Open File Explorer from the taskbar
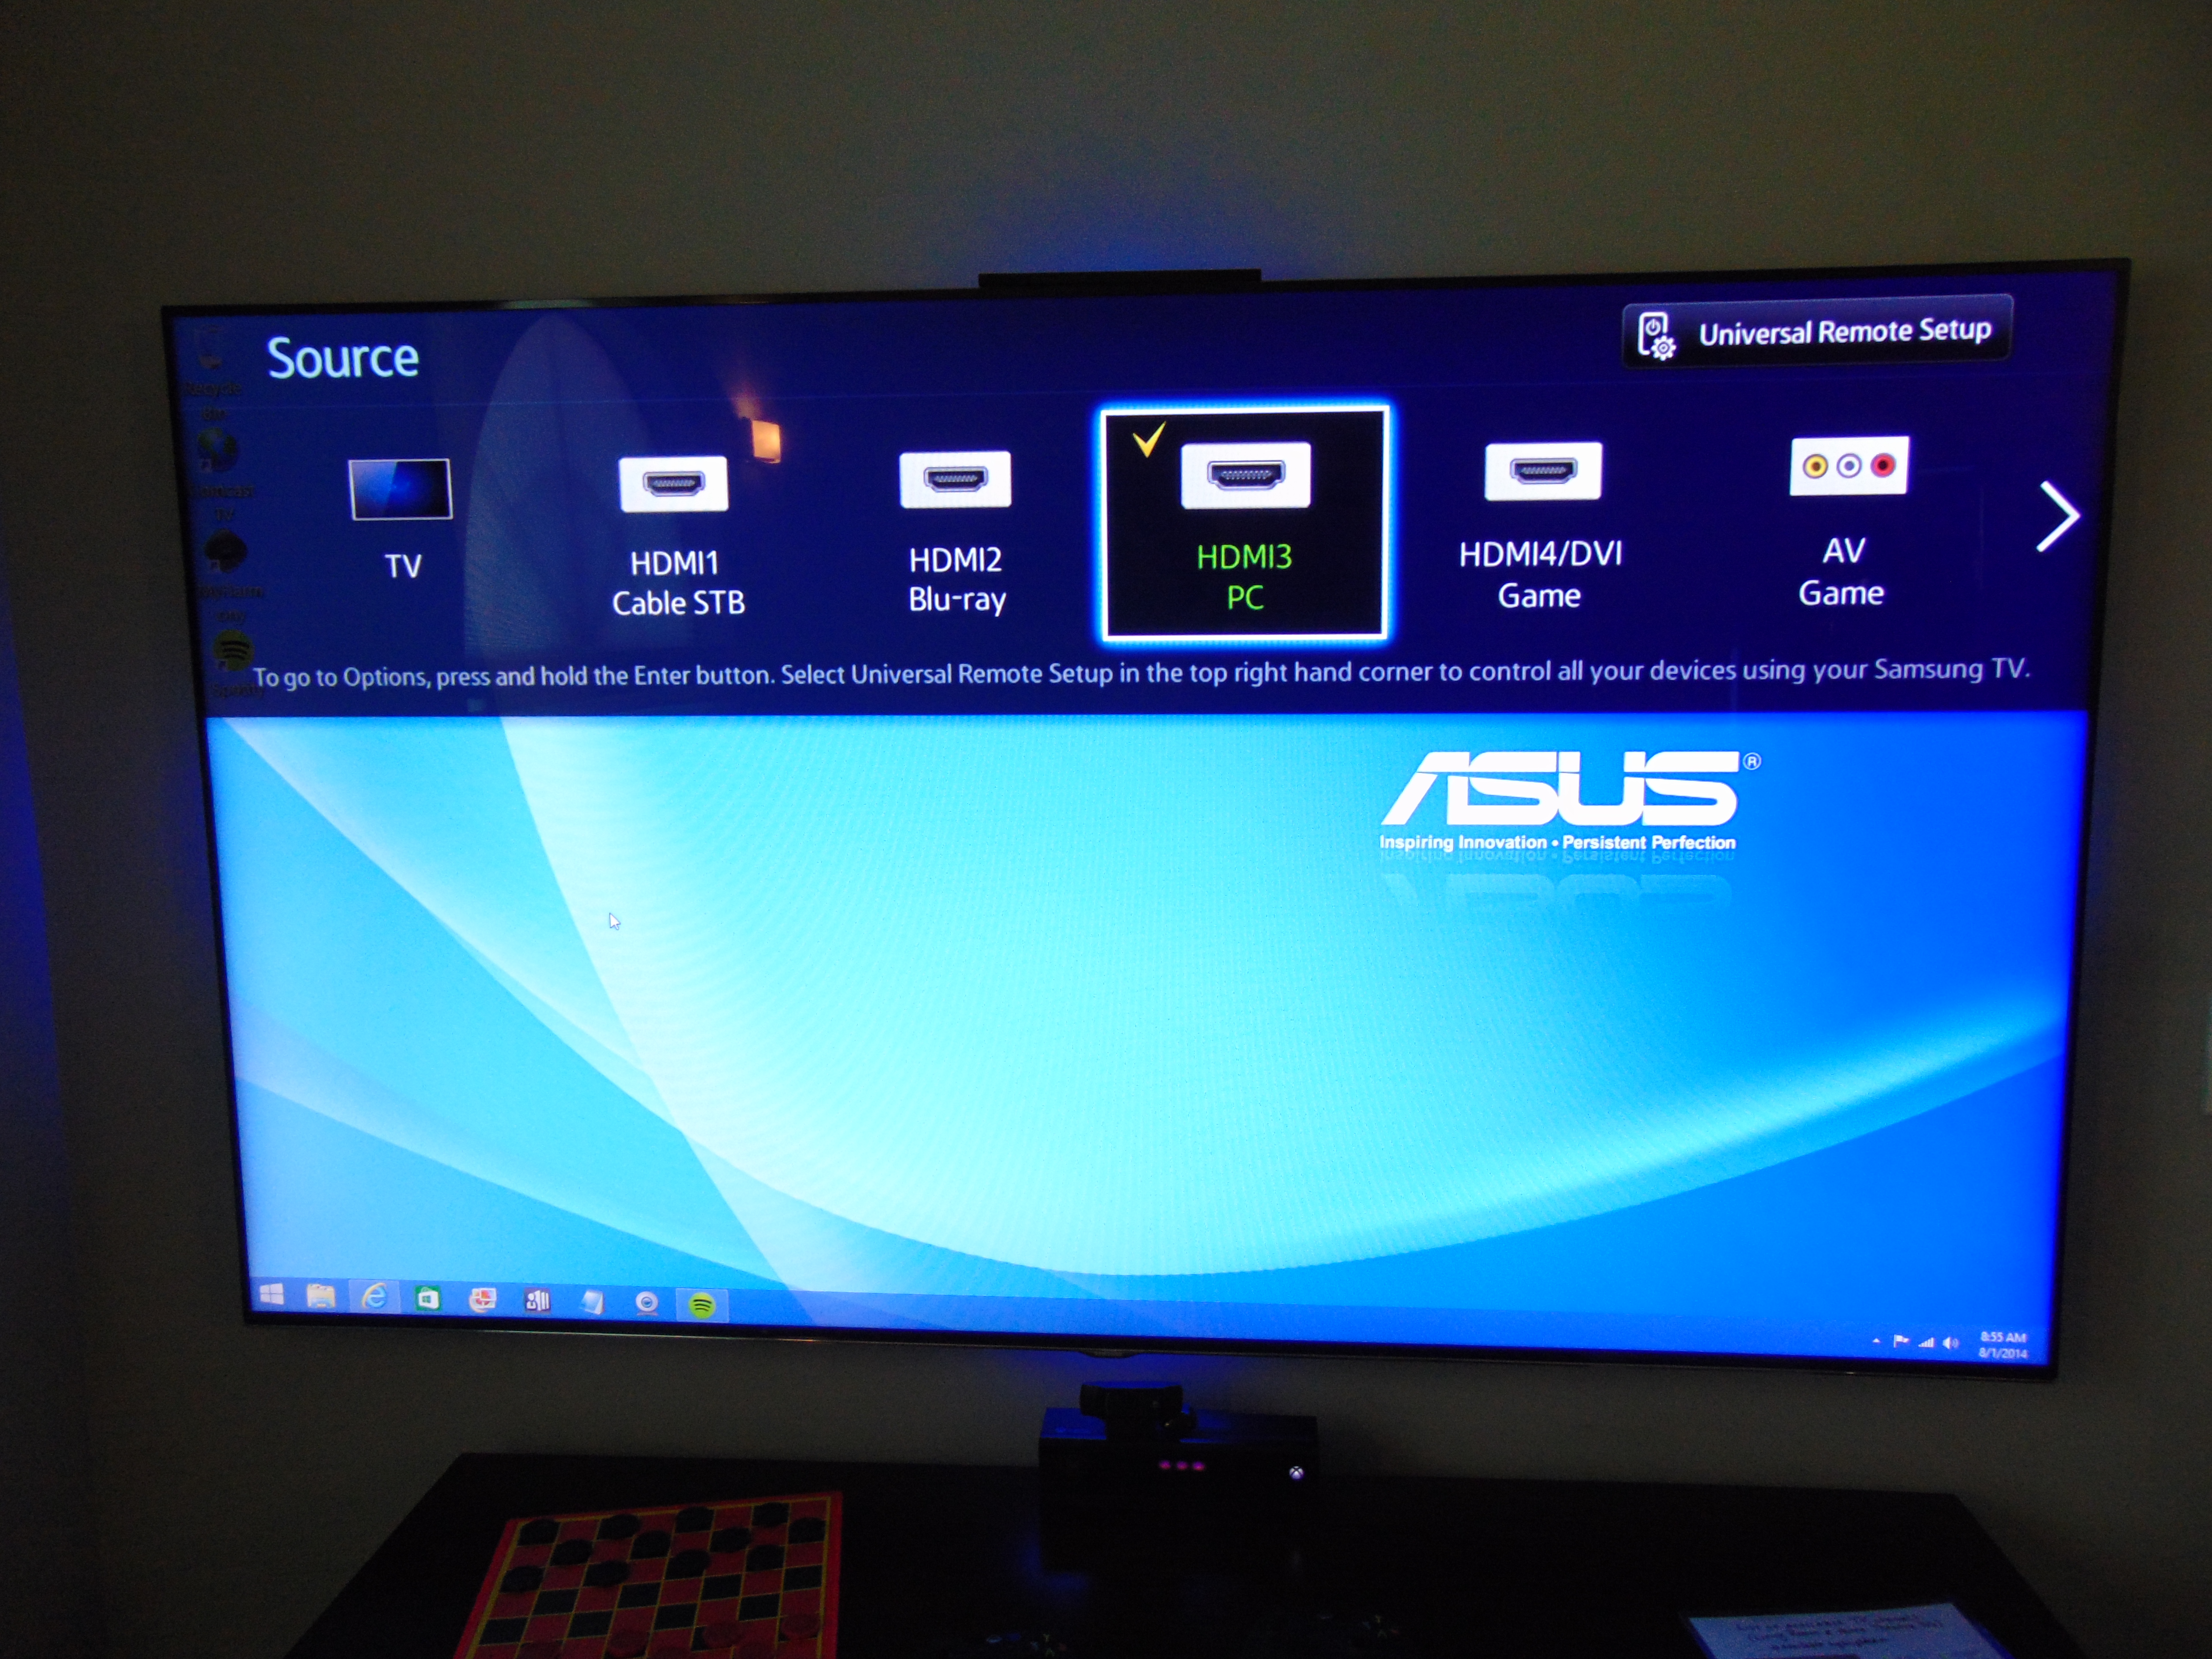The image size is (2212, 1659). tap(321, 1296)
